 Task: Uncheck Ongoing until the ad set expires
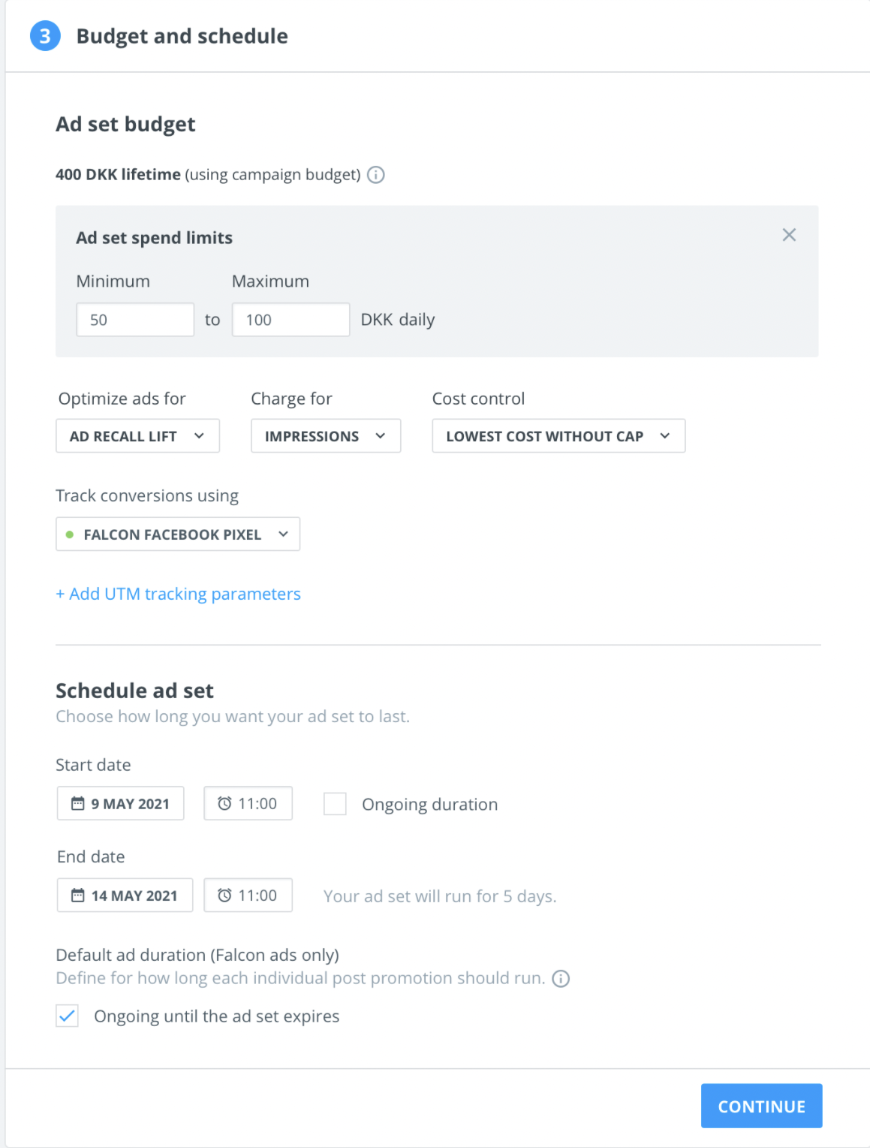[67, 1015]
